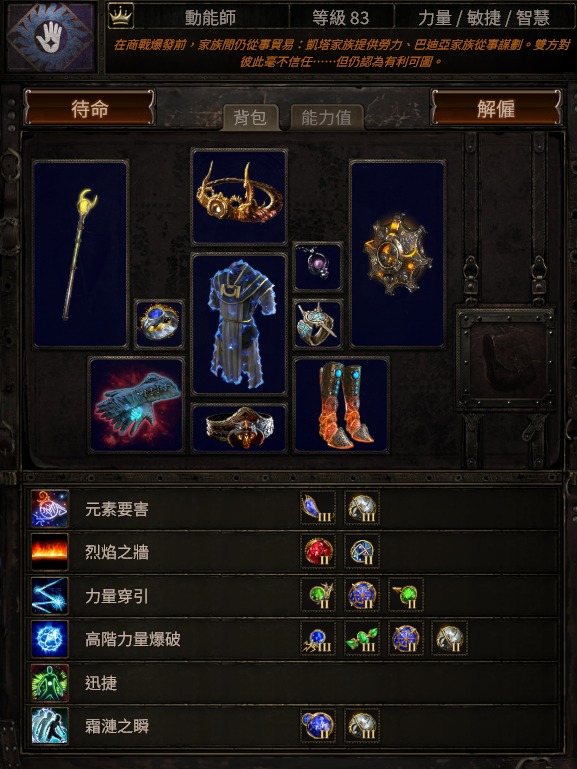Click the 解僱 button
577x769 pixels.
click(496, 107)
